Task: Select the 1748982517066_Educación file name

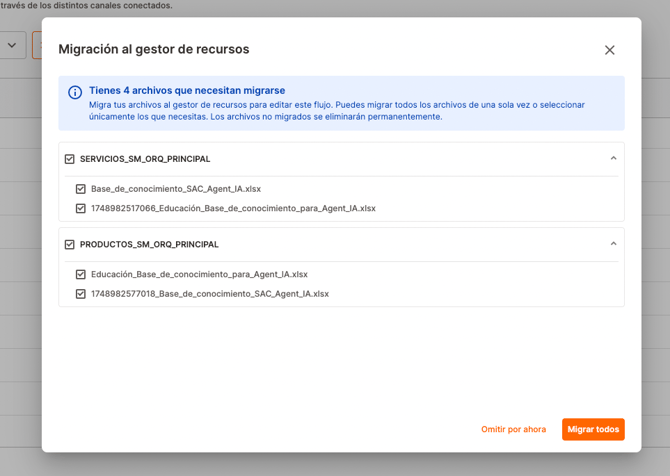Action: click(x=233, y=209)
